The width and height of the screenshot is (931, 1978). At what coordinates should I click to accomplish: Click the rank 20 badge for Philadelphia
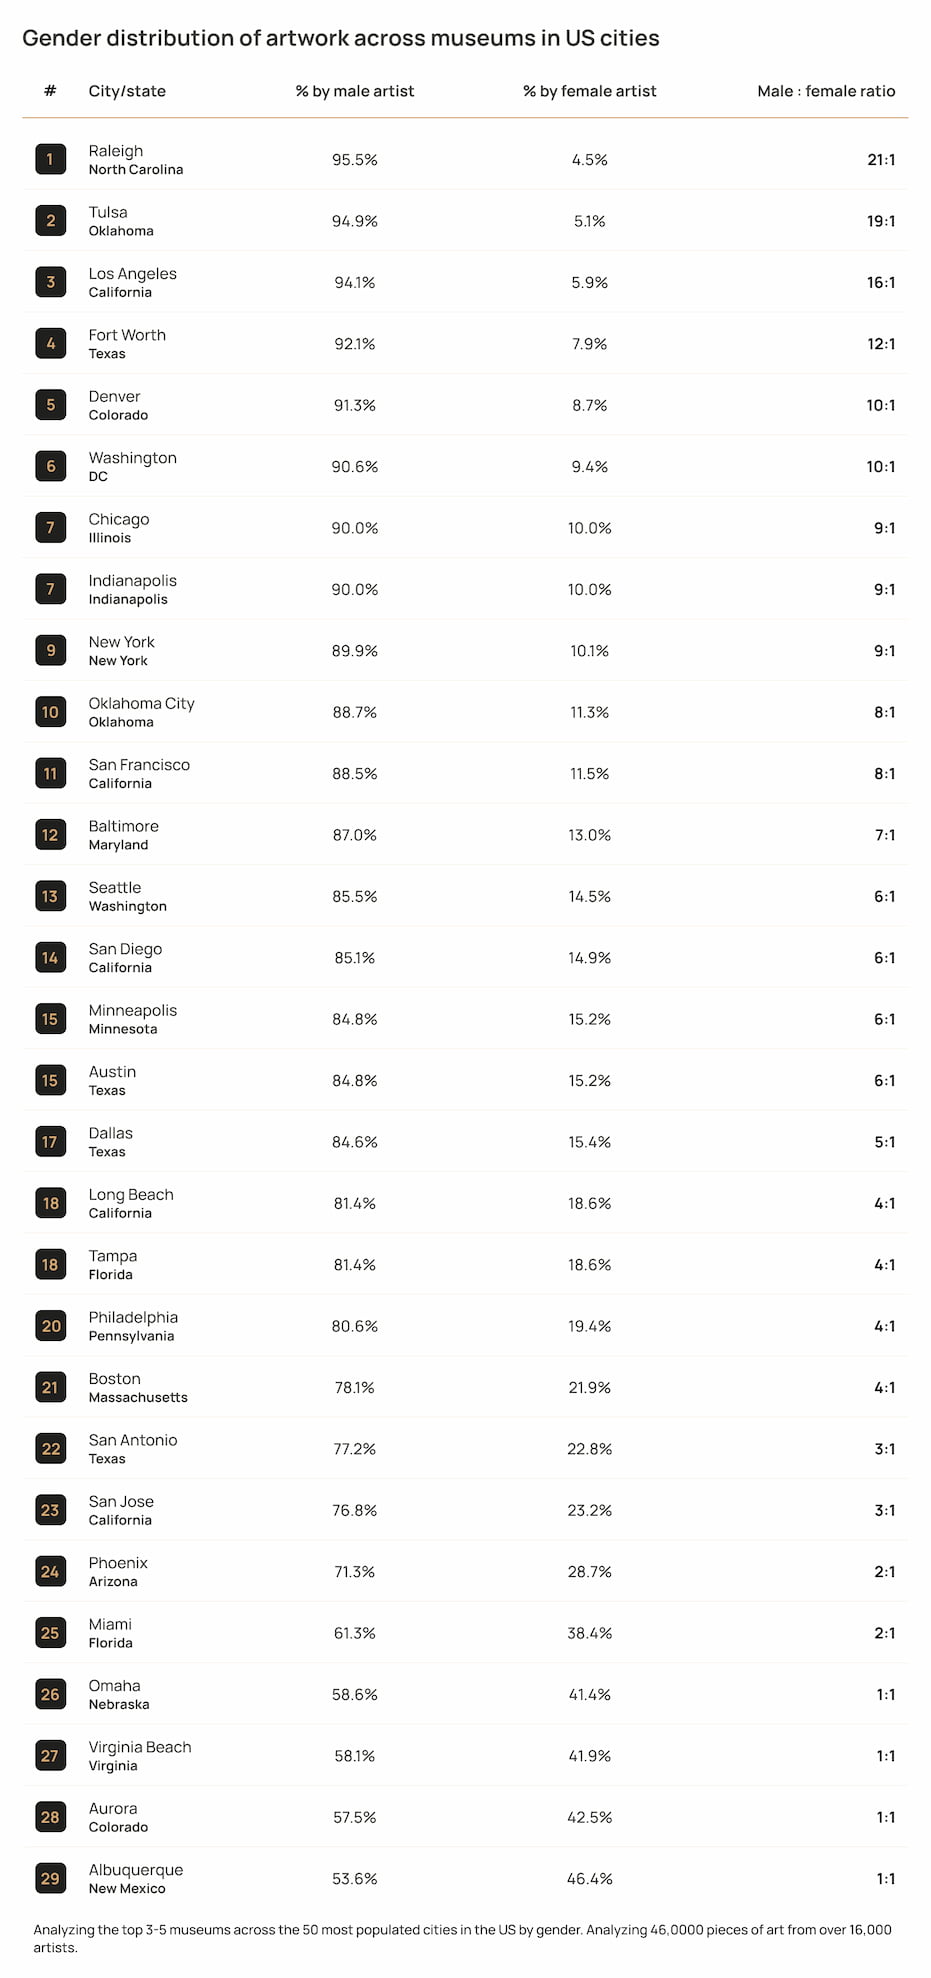pyautogui.click(x=50, y=1326)
